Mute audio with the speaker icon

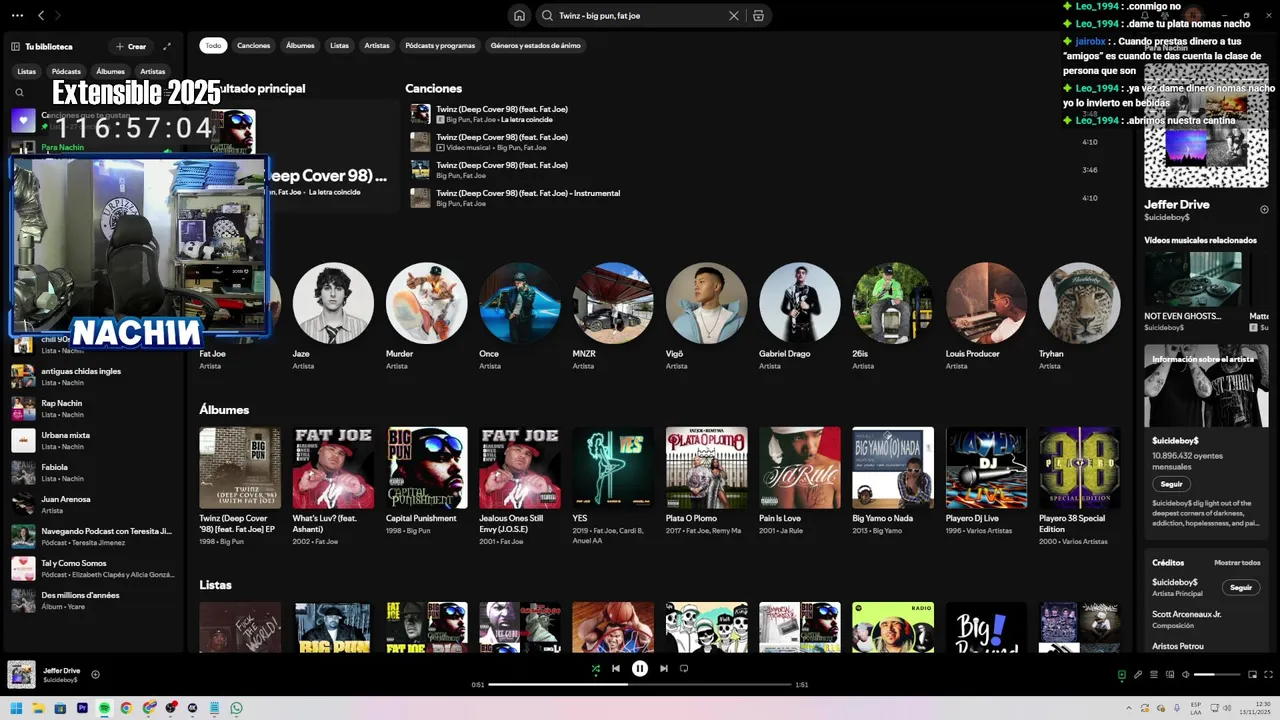pos(1186,675)
